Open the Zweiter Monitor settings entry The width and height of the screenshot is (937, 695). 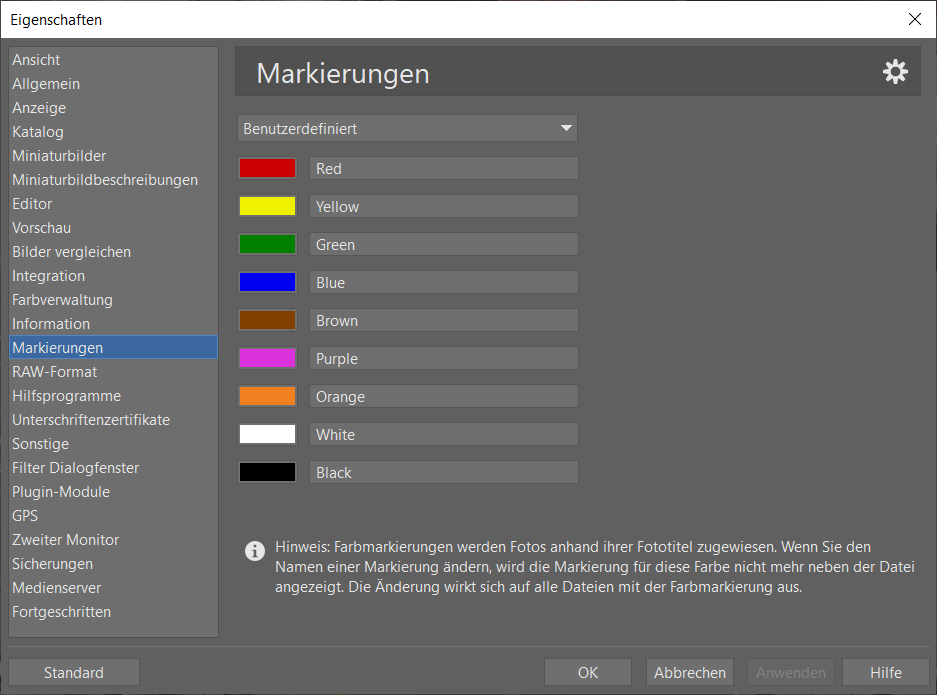tap(114, 540)
